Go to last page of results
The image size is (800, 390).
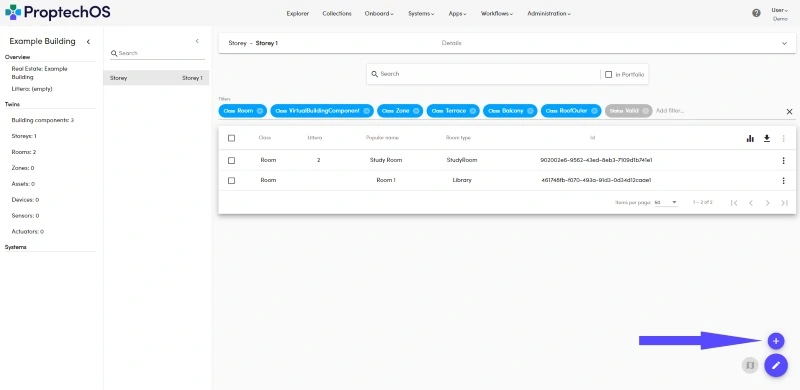pyautogui.click(x=784, y=203)
